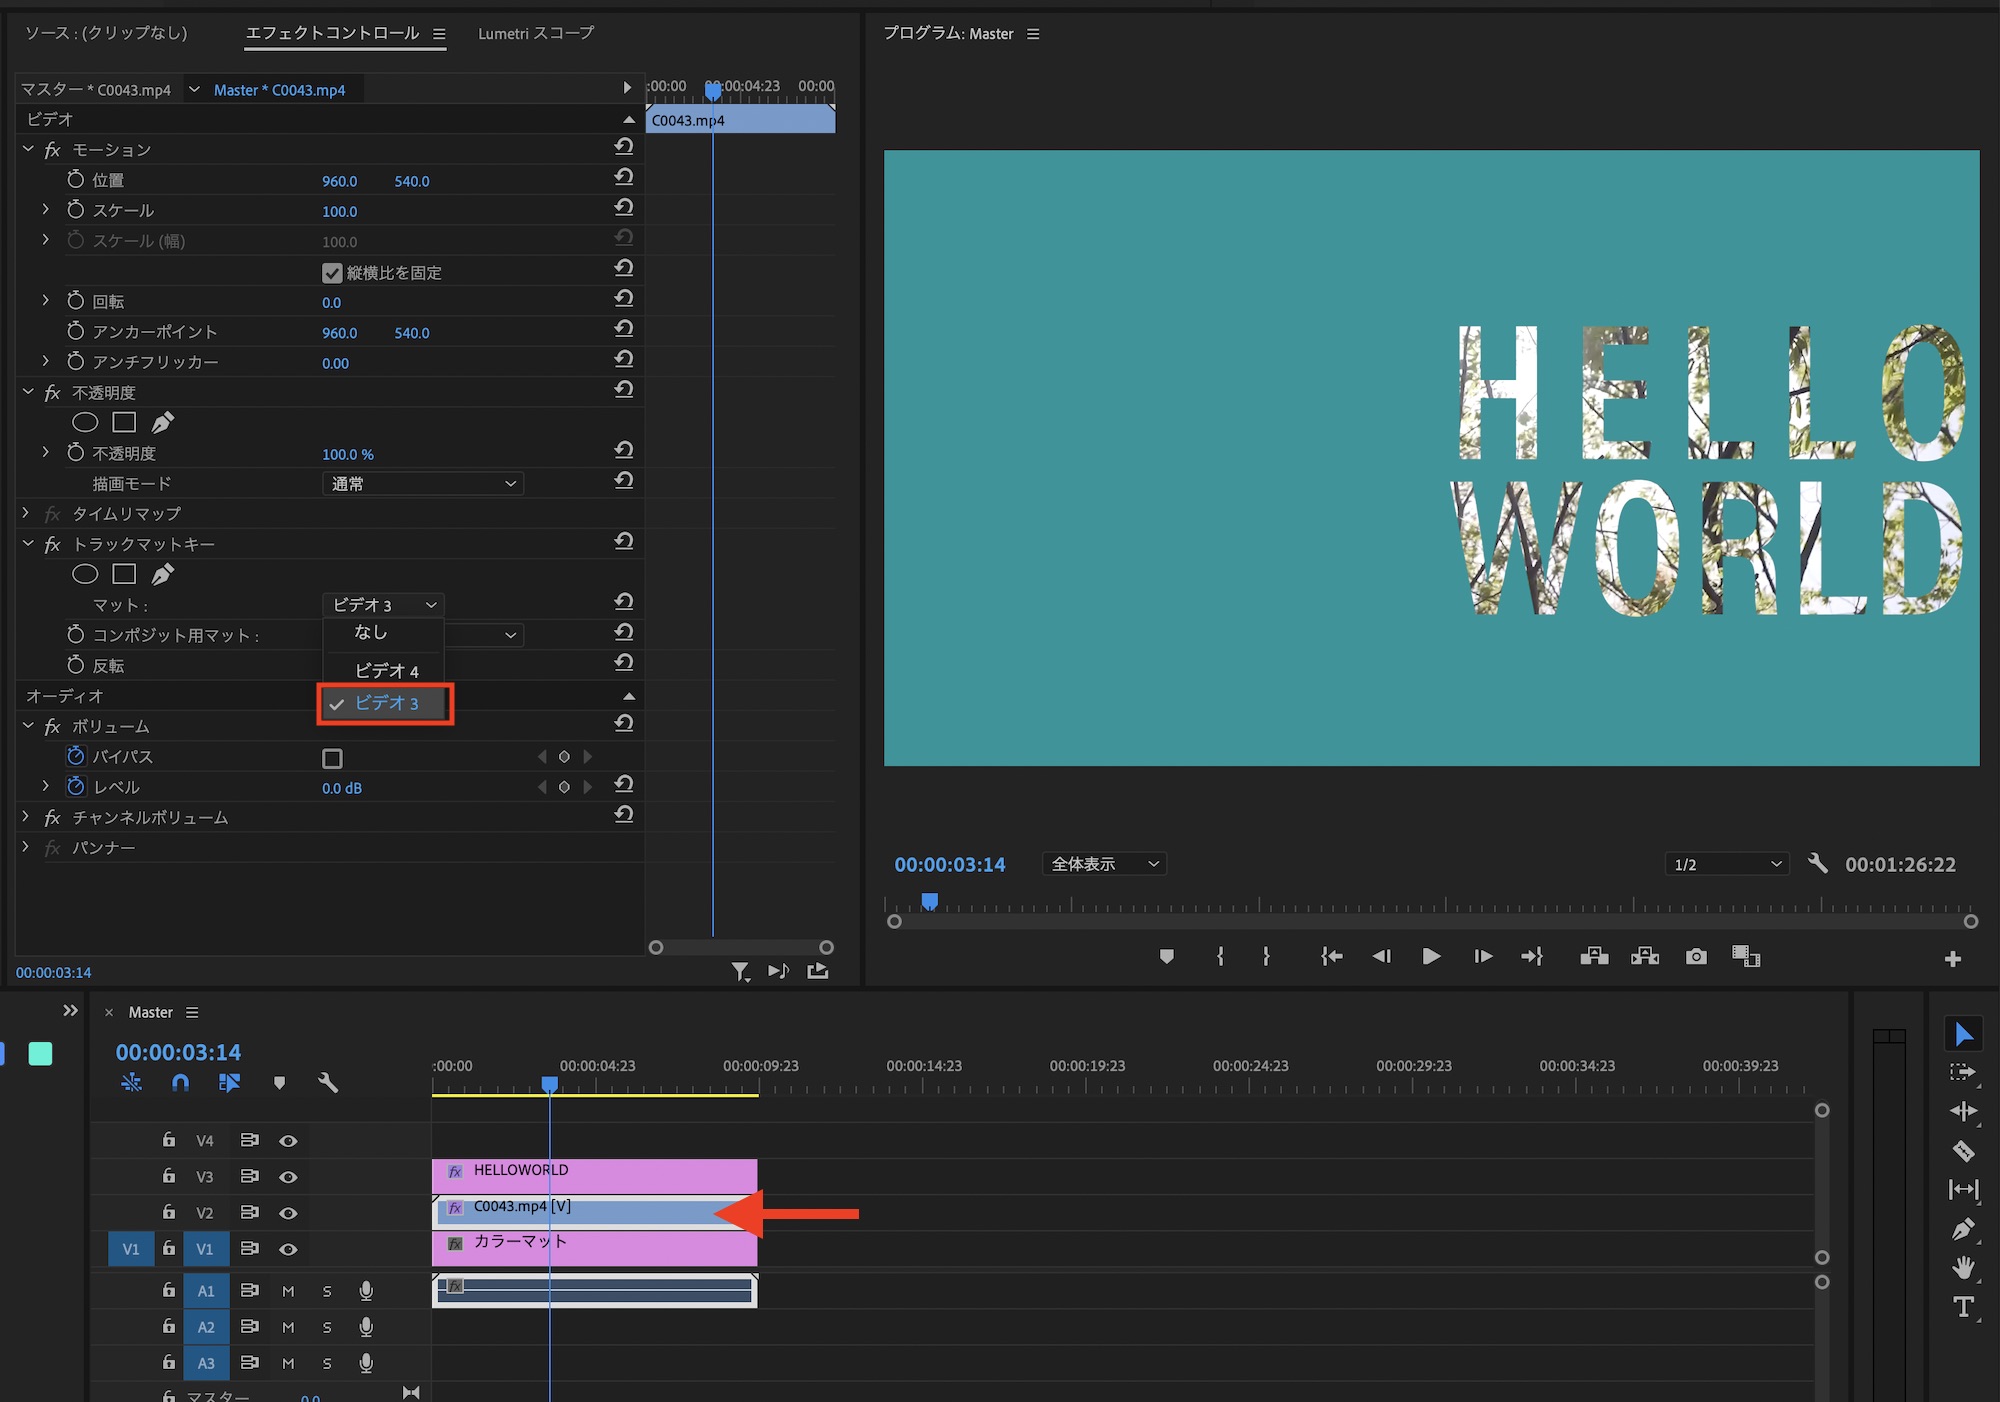
Task: Click the Export Frame camera icon
Action: click(x=1696, y=957)
